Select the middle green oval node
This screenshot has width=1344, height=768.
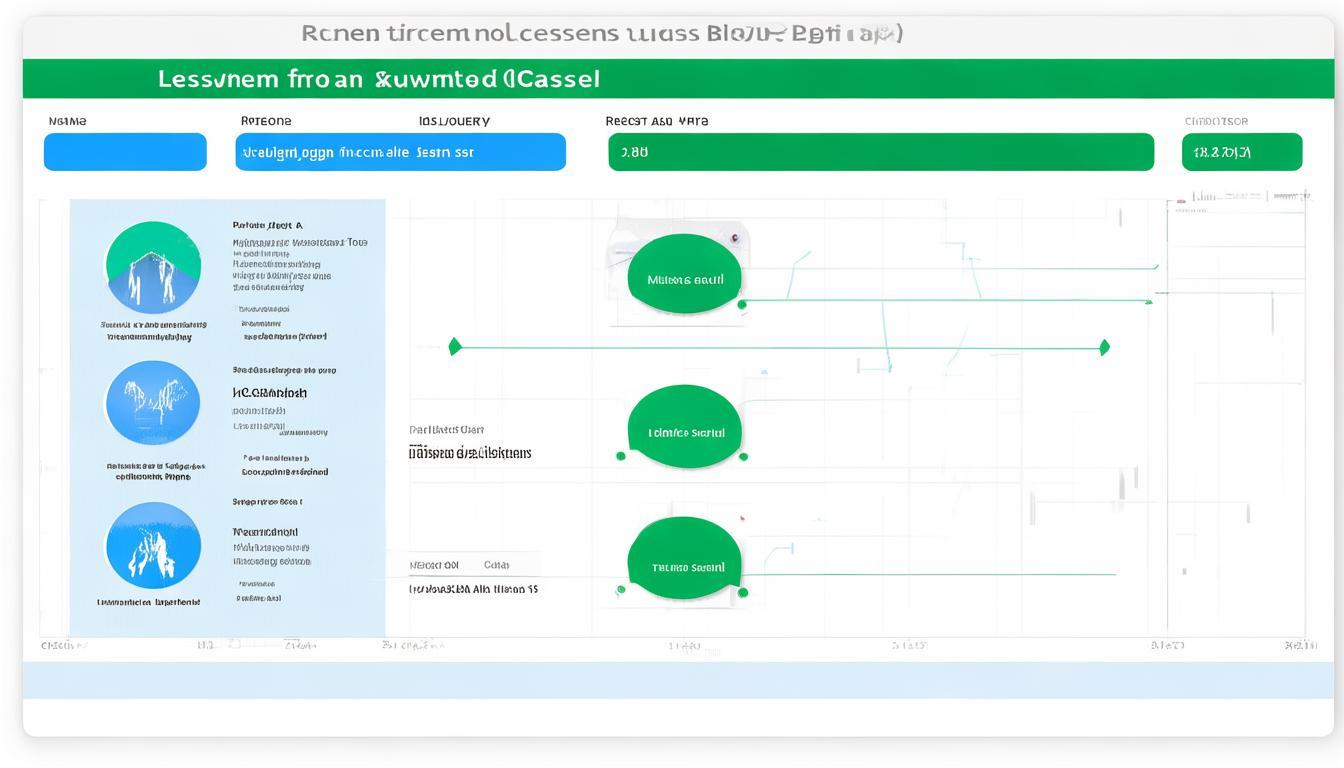pos(685,432)
